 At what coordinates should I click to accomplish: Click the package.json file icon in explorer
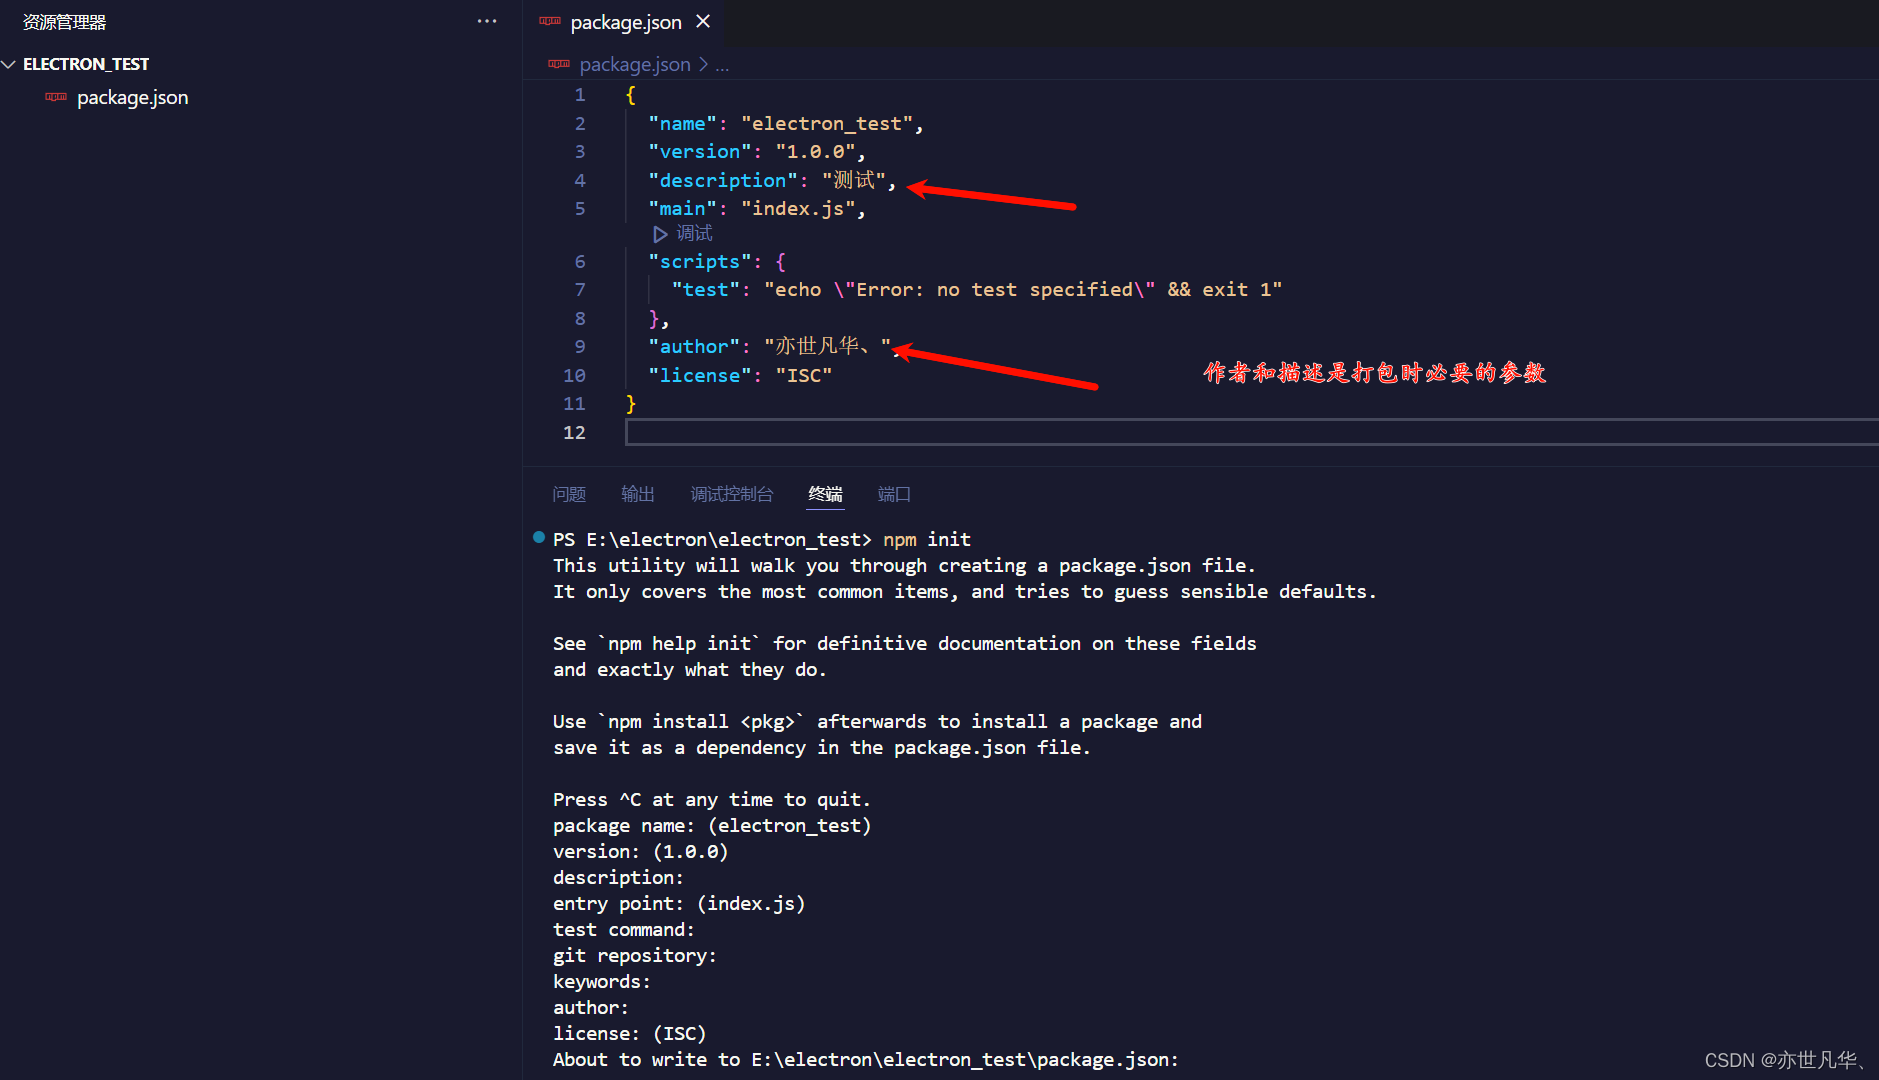coord(56,97)
